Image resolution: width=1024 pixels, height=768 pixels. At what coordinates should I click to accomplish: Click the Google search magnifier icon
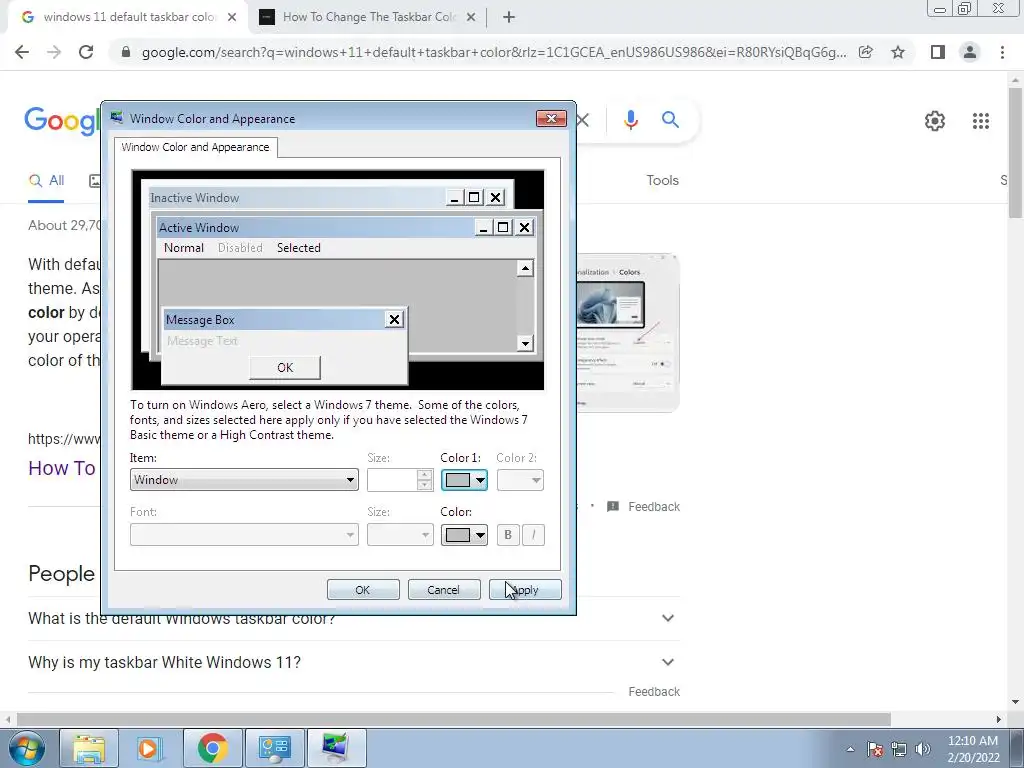(670, 120)
